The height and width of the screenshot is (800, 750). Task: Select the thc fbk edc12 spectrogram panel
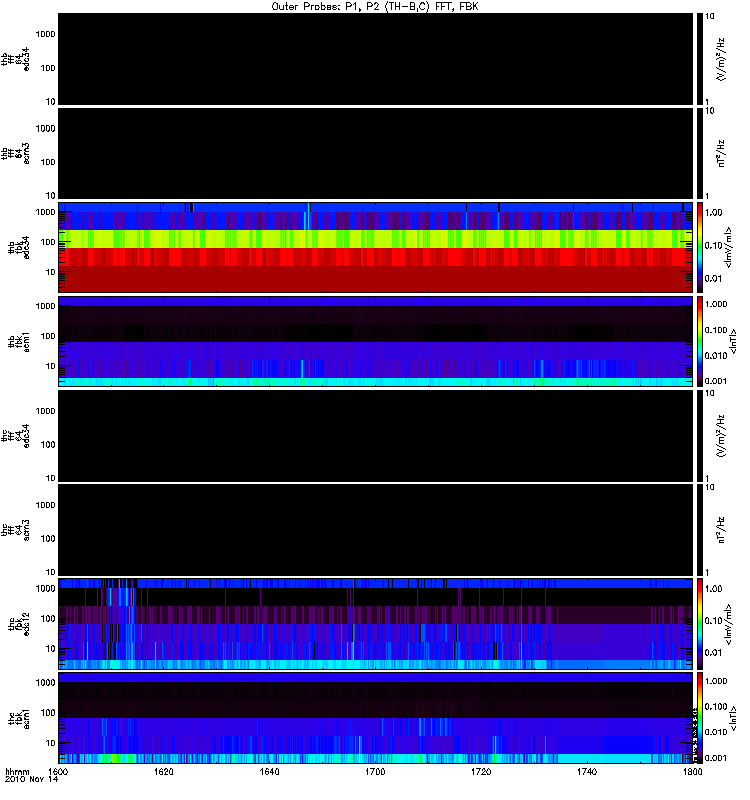click(x=376, y=623)
